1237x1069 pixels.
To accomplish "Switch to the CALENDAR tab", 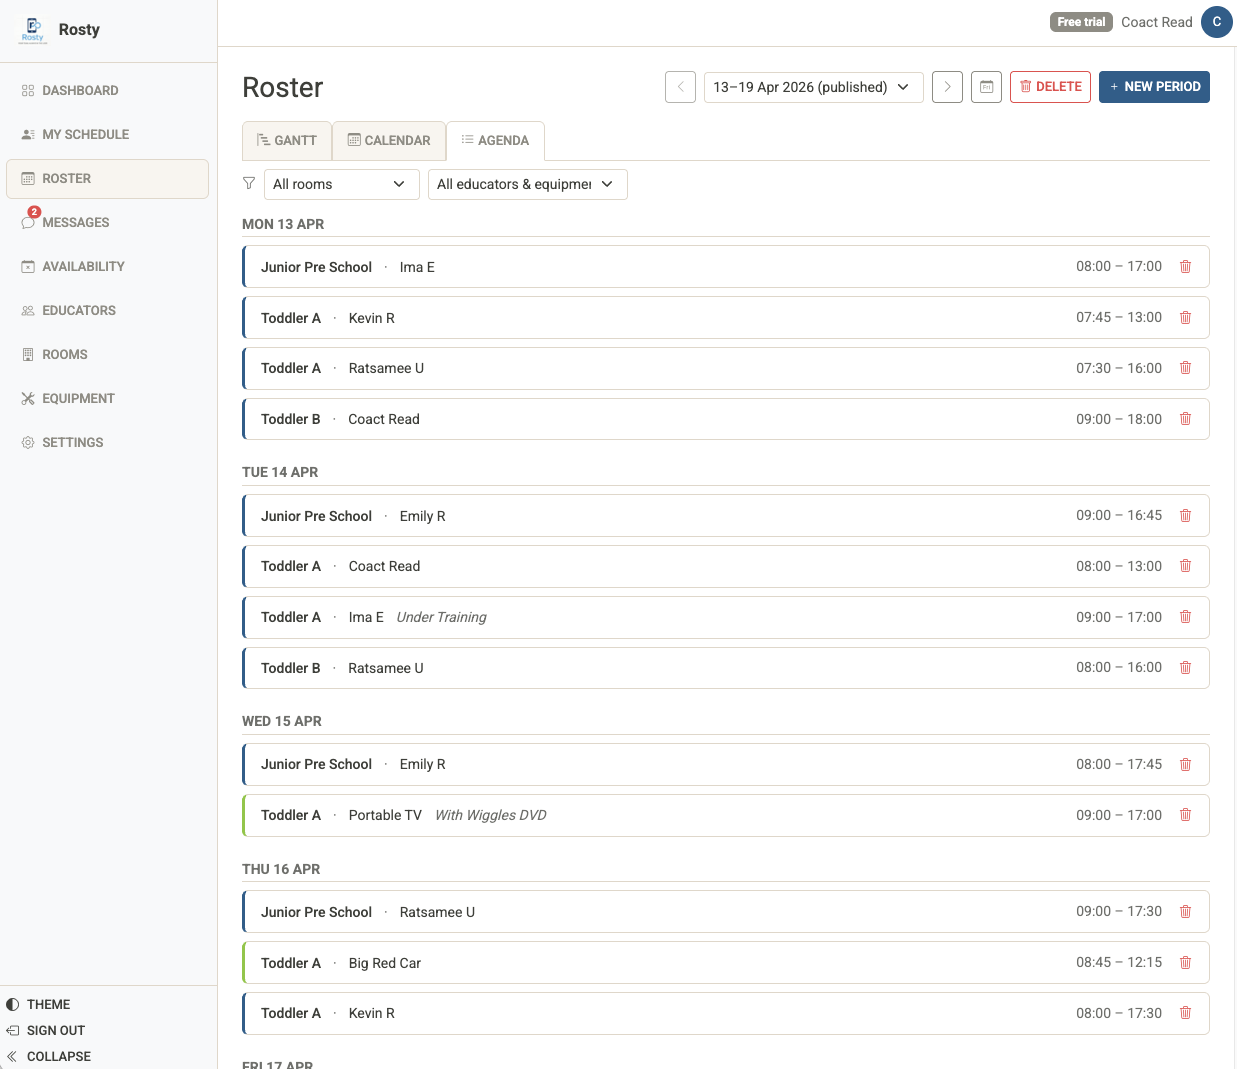I will tap(389, 140).
